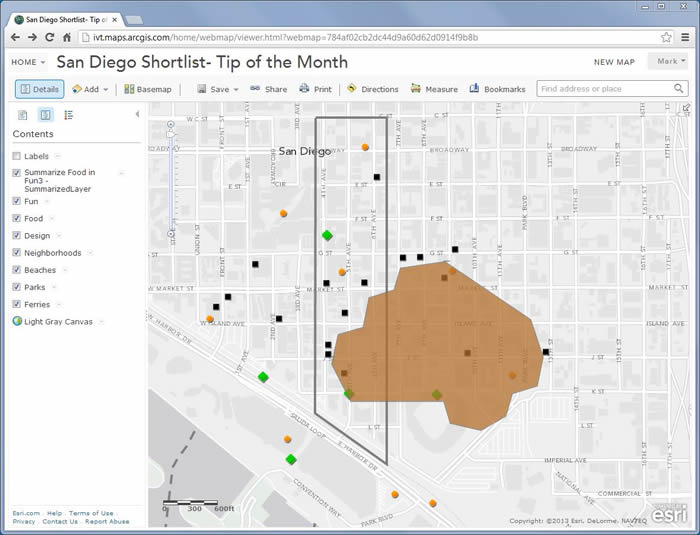Viewport: 700px width, 535px height.
Task: Click the green diamond near Convention Way
Action: (291, 459)
